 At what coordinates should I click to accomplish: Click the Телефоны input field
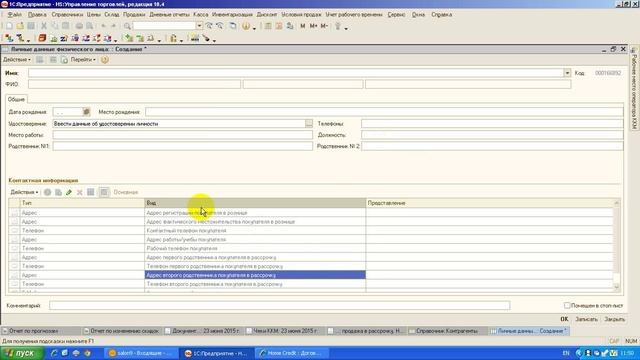pos(492,123)
